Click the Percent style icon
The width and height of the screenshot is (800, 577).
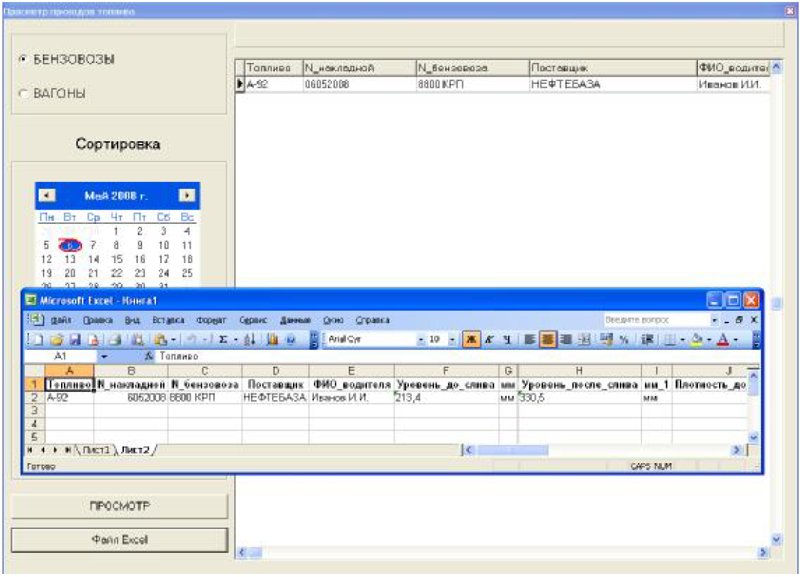point(623,340)
